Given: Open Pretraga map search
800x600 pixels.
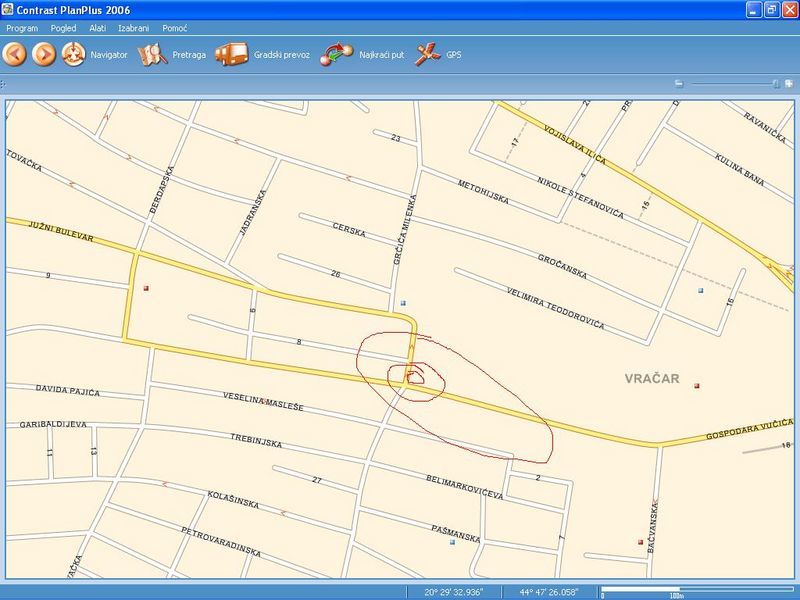Looking at the screenshot, I should pyautogui.click(x=153, y=54).
